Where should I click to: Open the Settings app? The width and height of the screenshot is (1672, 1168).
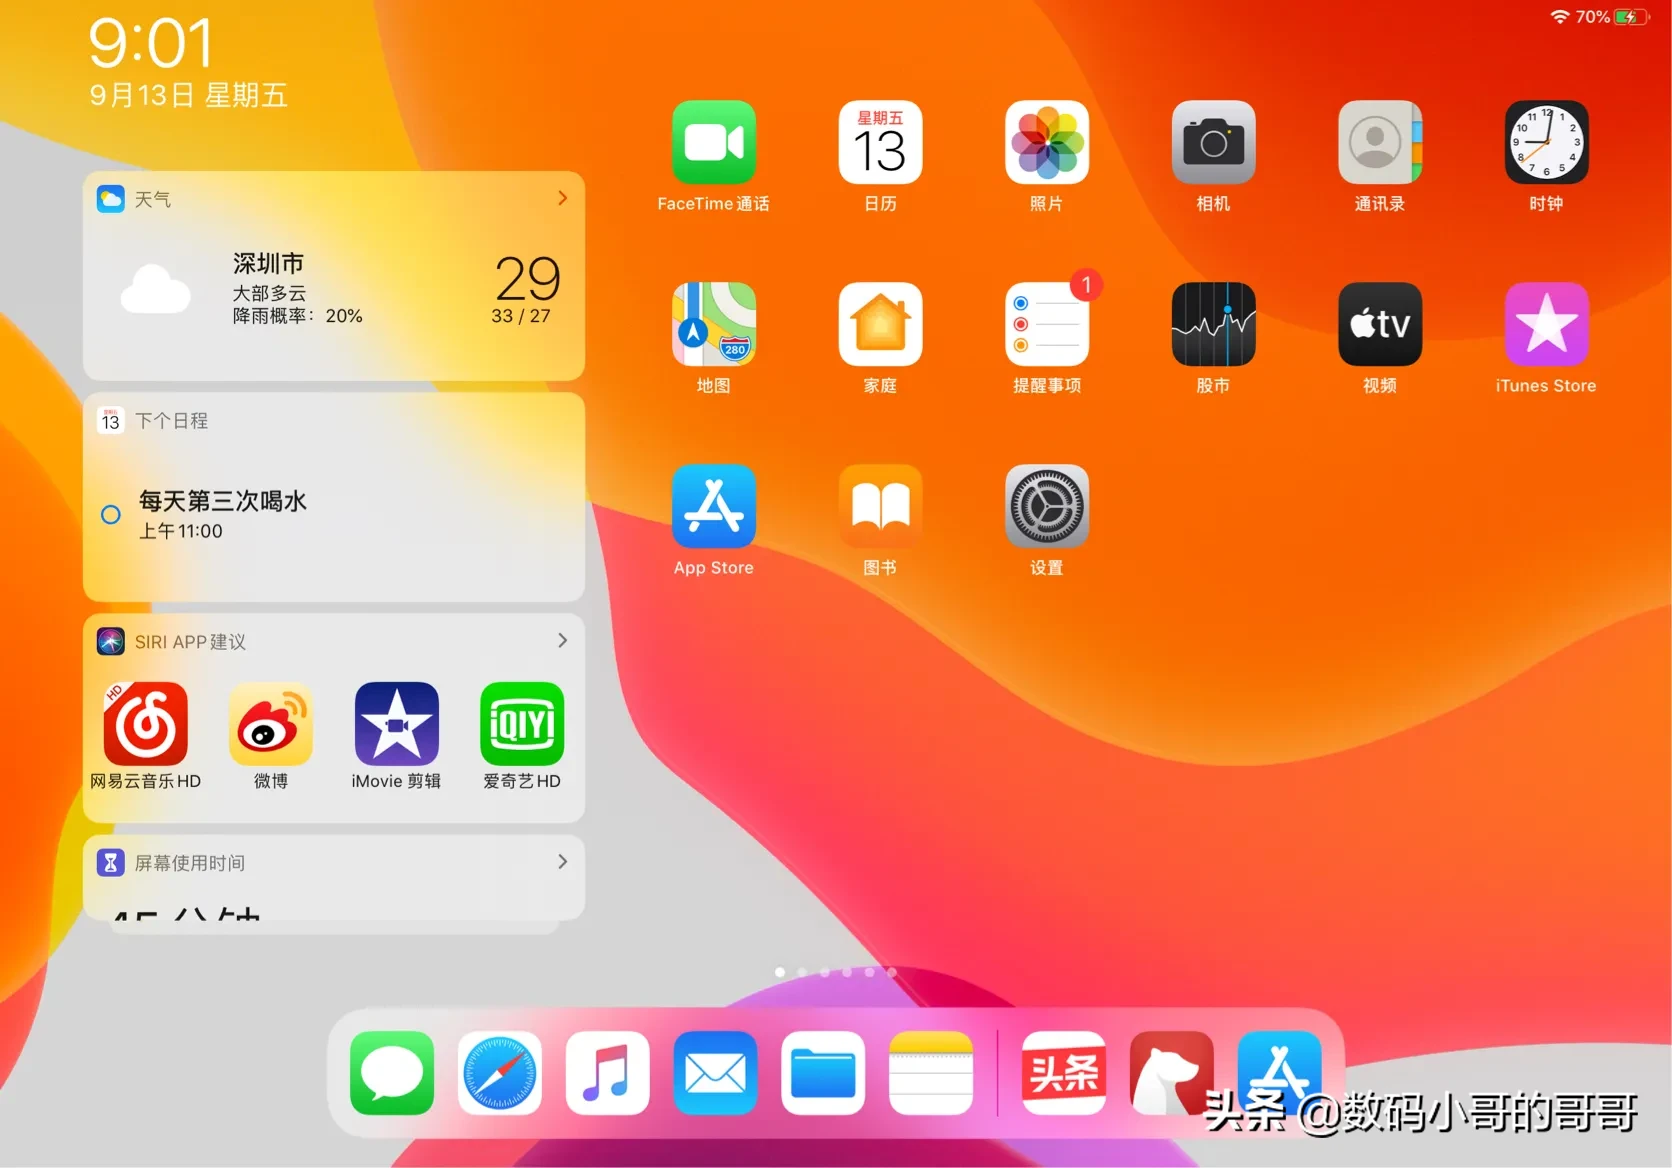[x=1047, y=506]
